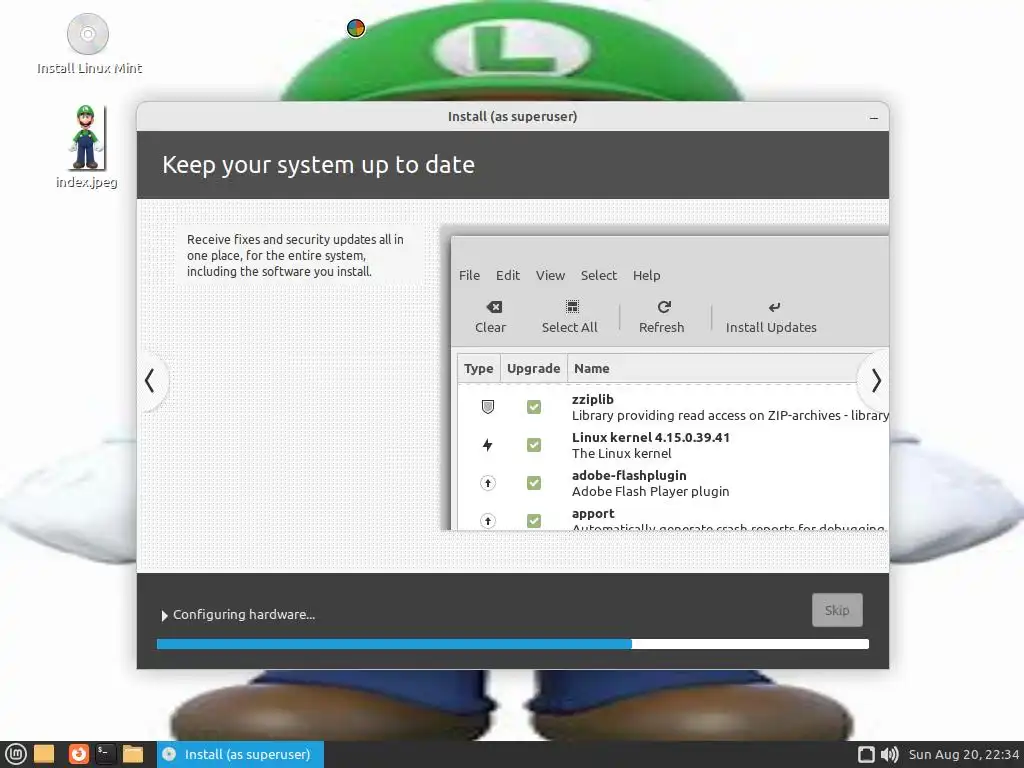Screen dimensions: 1024x768
Task: Click the Type column header
Action: (x=479, y=368)
